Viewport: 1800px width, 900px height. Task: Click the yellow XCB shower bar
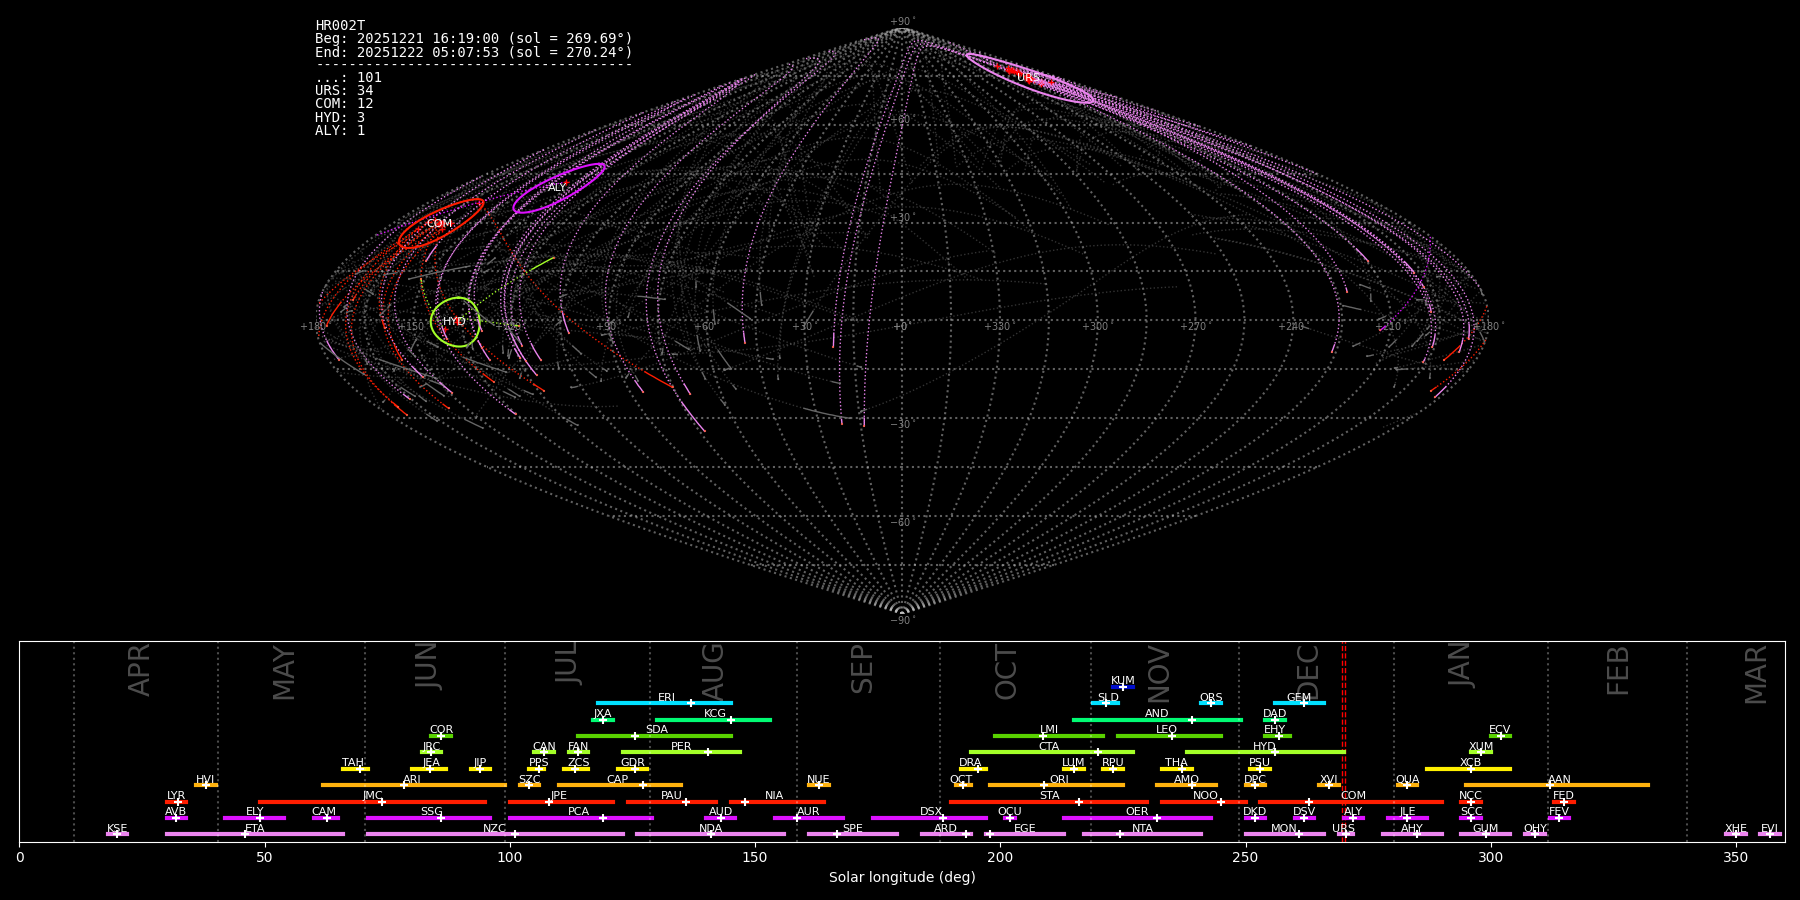pyautogui.click(x=1468, y=769)
